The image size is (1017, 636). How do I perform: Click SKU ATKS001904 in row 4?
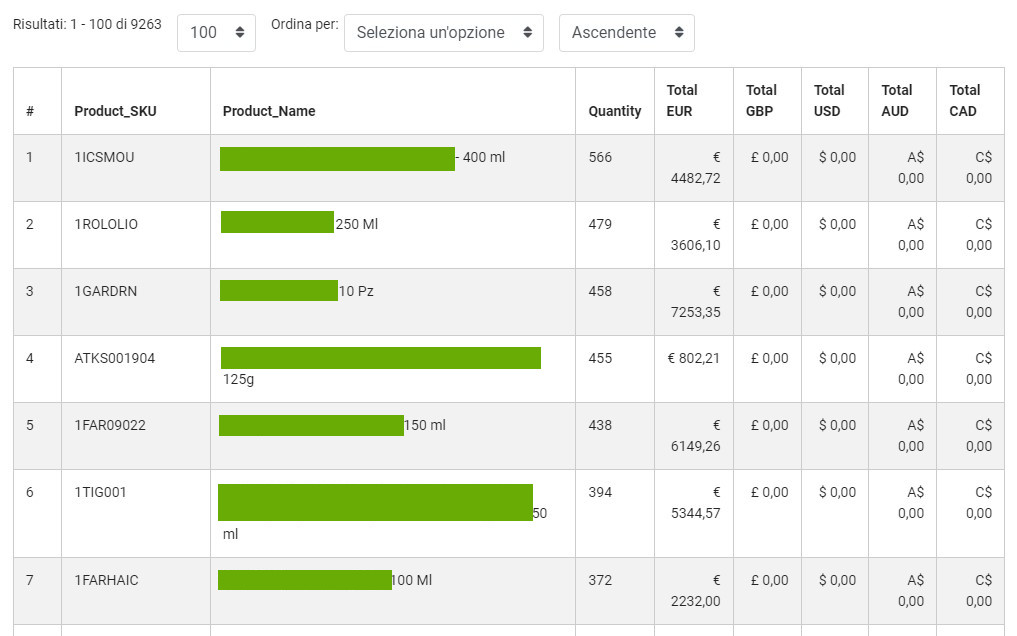114,359
